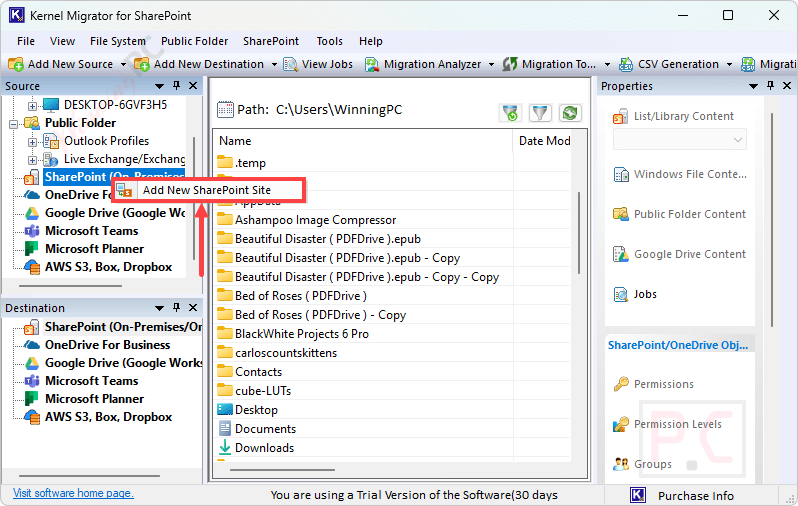Open the View menu

click(x=63, y=41)
